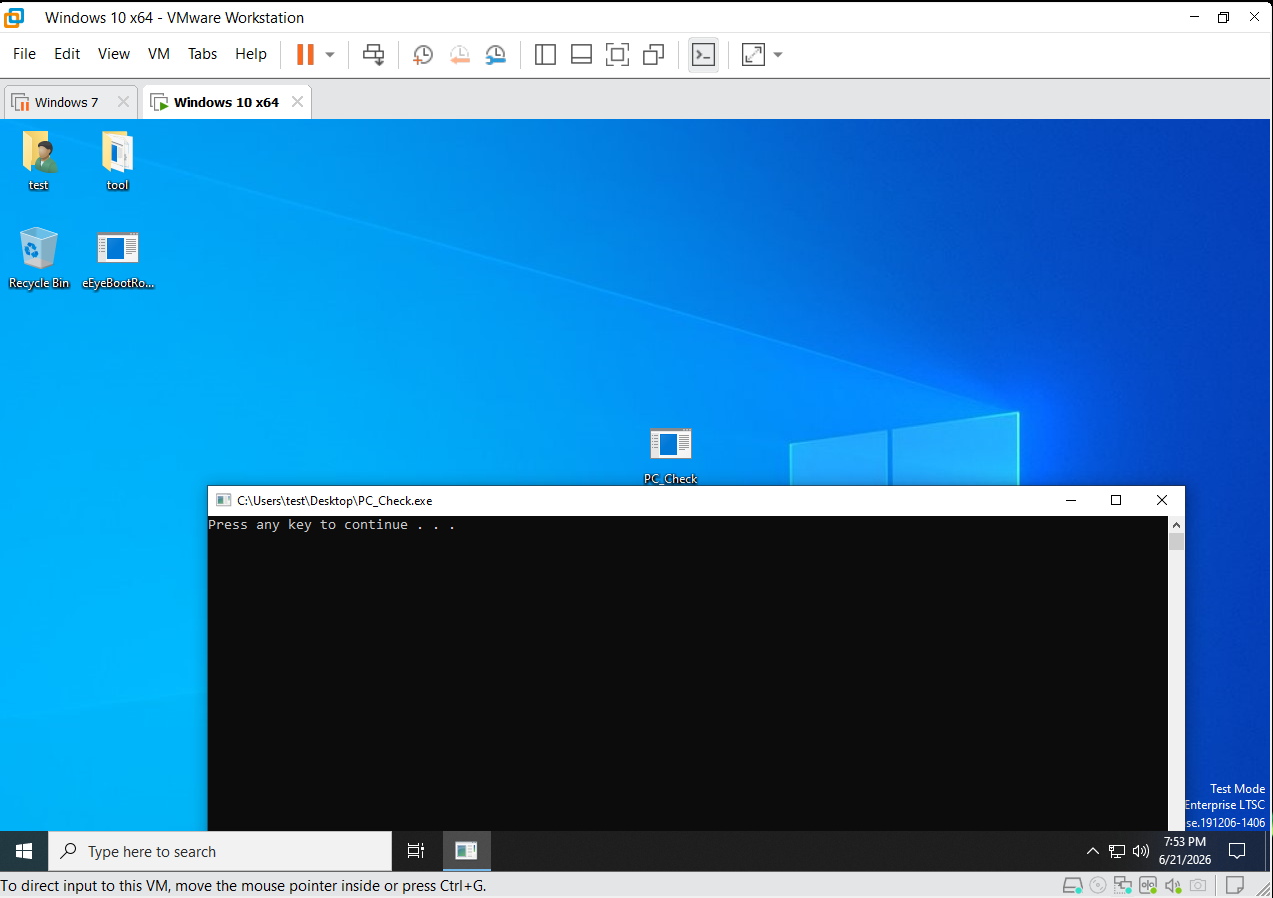Screen dimensions: 1273x898
Task: Open the VM menu
Action: pos(159,54)
